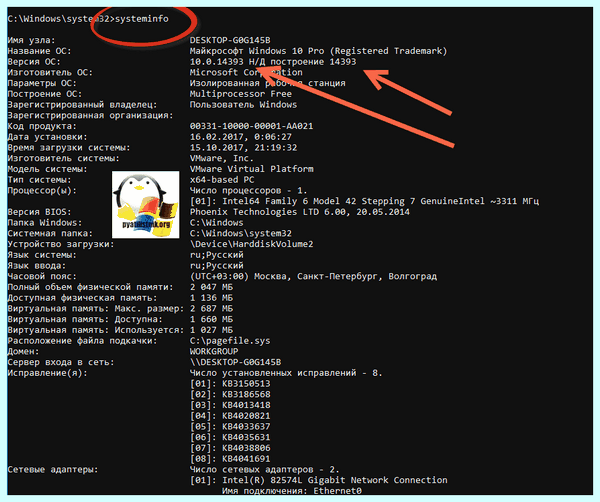Click Multiprocessor Free build value
This screenshot has height=502, width=600.
(241, 94)
